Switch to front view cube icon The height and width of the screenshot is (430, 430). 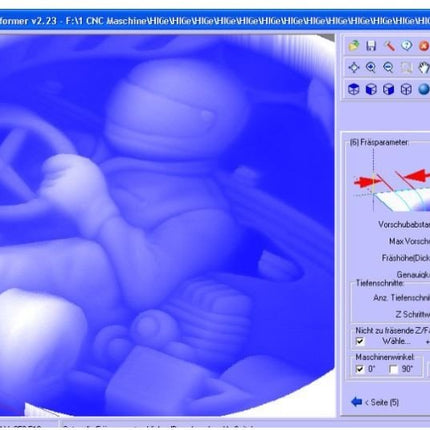click(x=371, y=89)
